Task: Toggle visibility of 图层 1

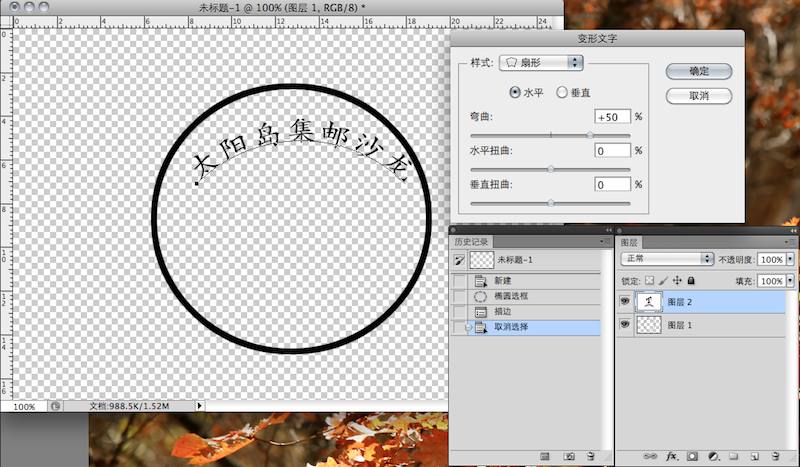Action: point(626,325)
